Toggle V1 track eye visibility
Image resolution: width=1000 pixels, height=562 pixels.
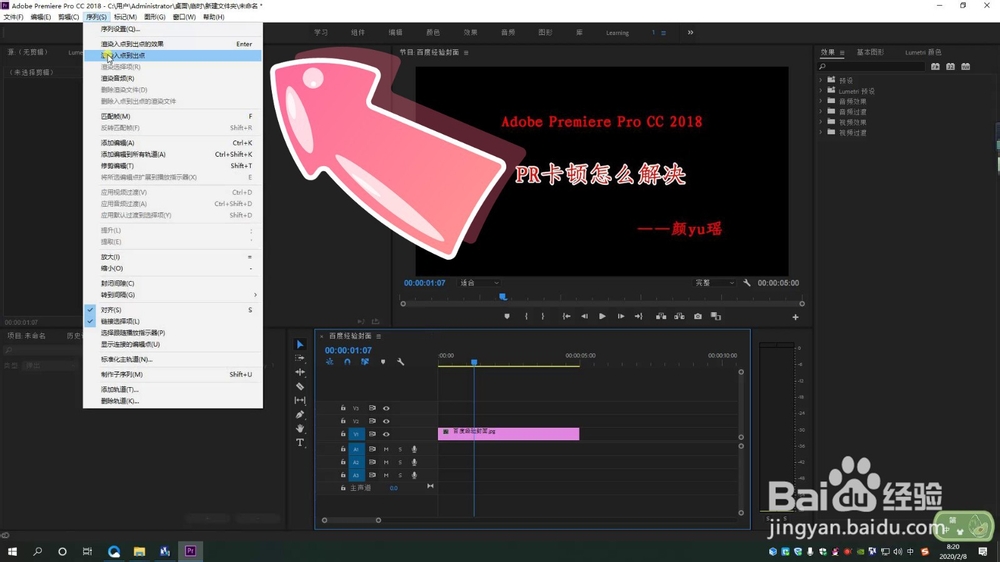click(x=386, y=434)
